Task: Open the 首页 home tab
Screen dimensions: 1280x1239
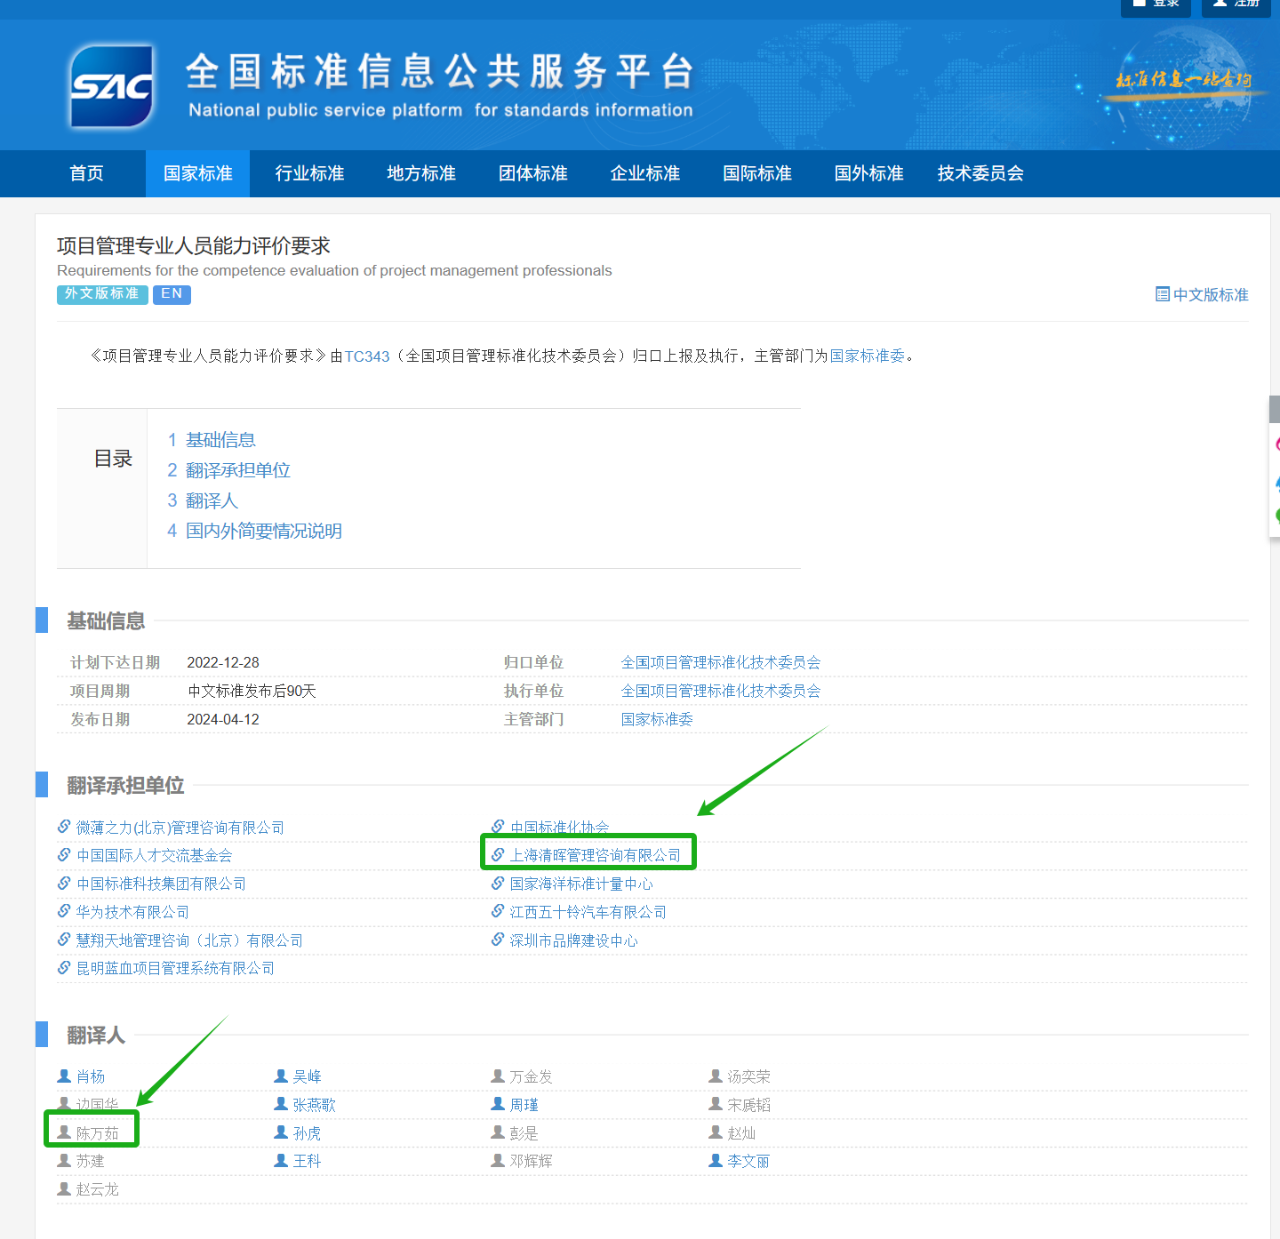Action: [87, 173]
